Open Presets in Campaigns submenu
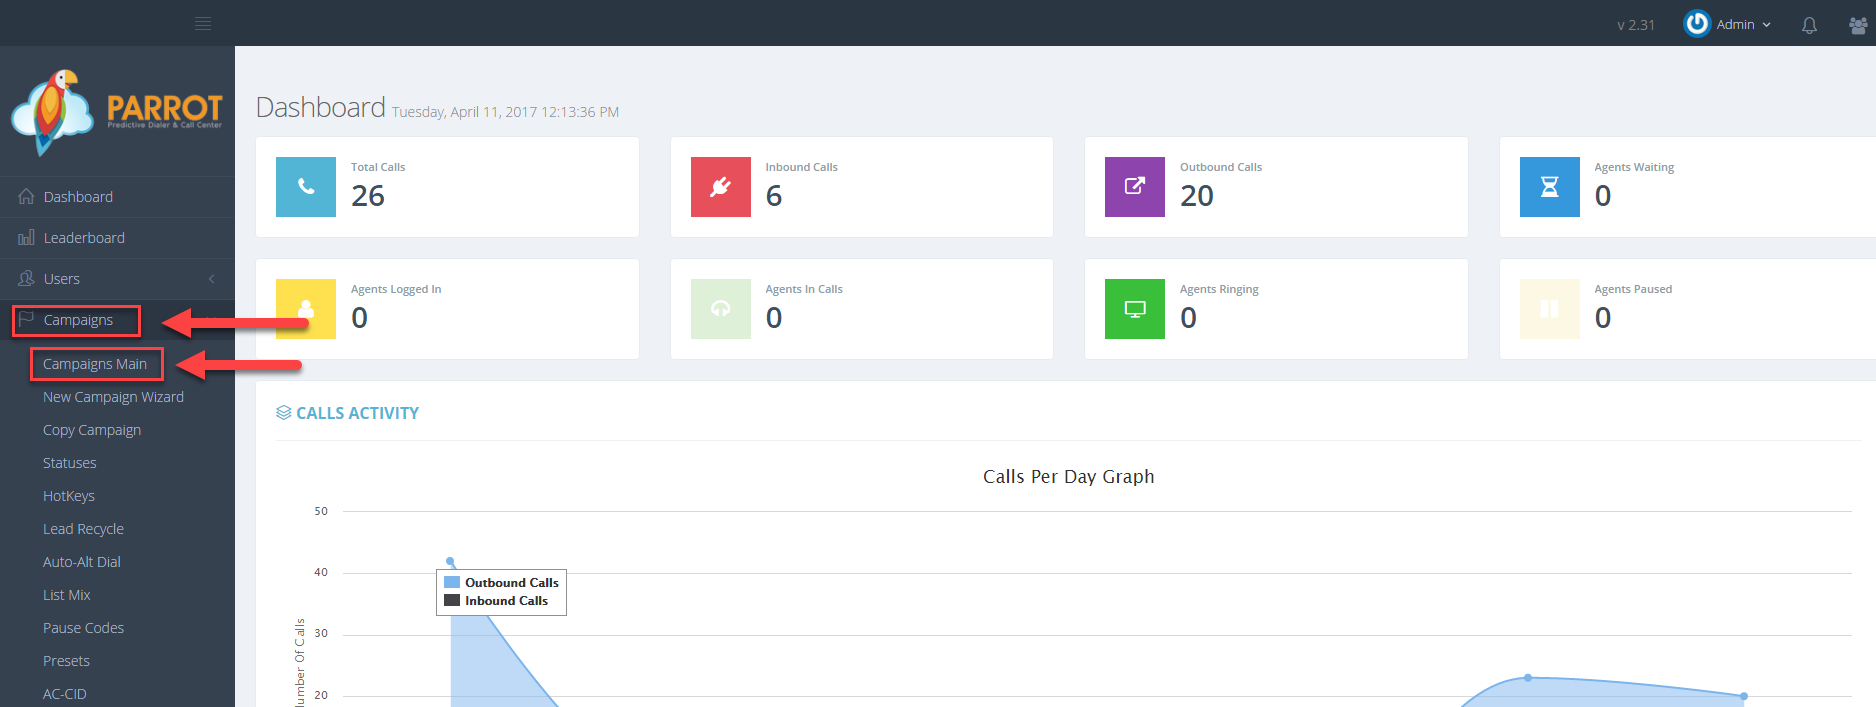1876x707 pixels. (x=66, y=661)
